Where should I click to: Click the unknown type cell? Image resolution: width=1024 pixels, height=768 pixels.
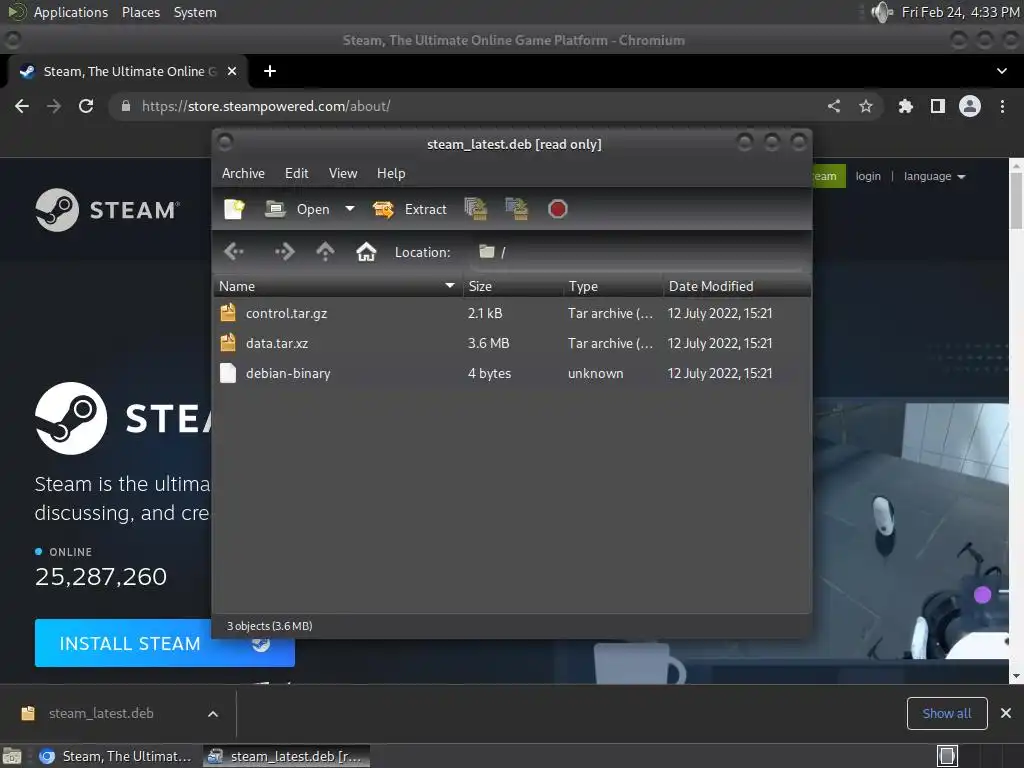pos(596,374)
